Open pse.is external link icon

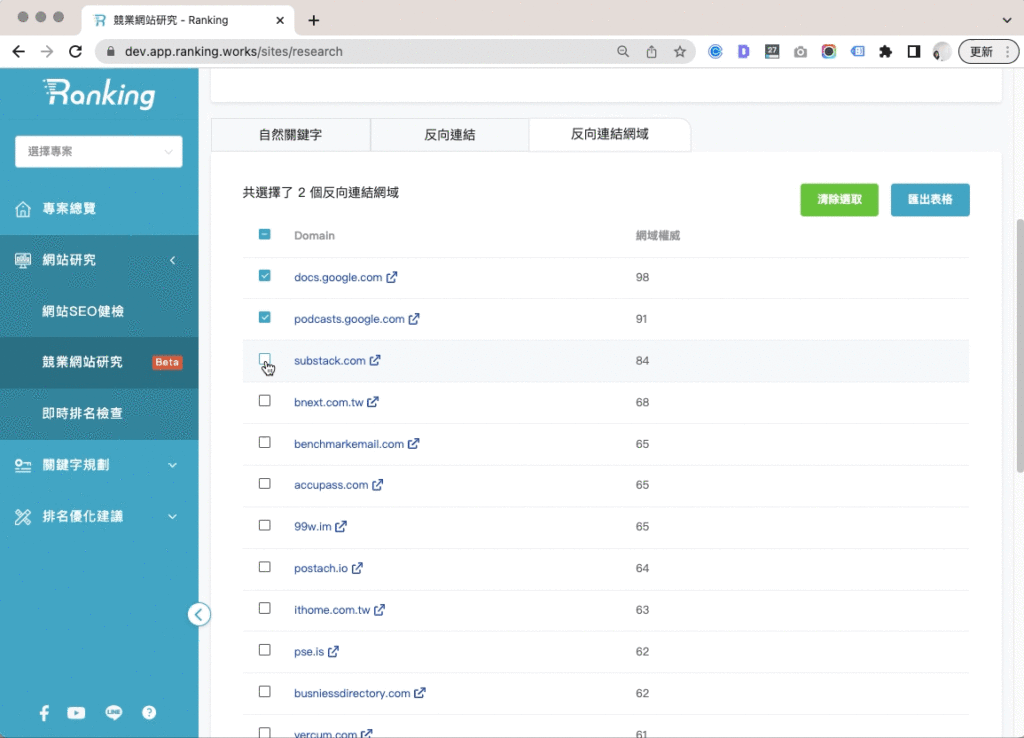333,651
